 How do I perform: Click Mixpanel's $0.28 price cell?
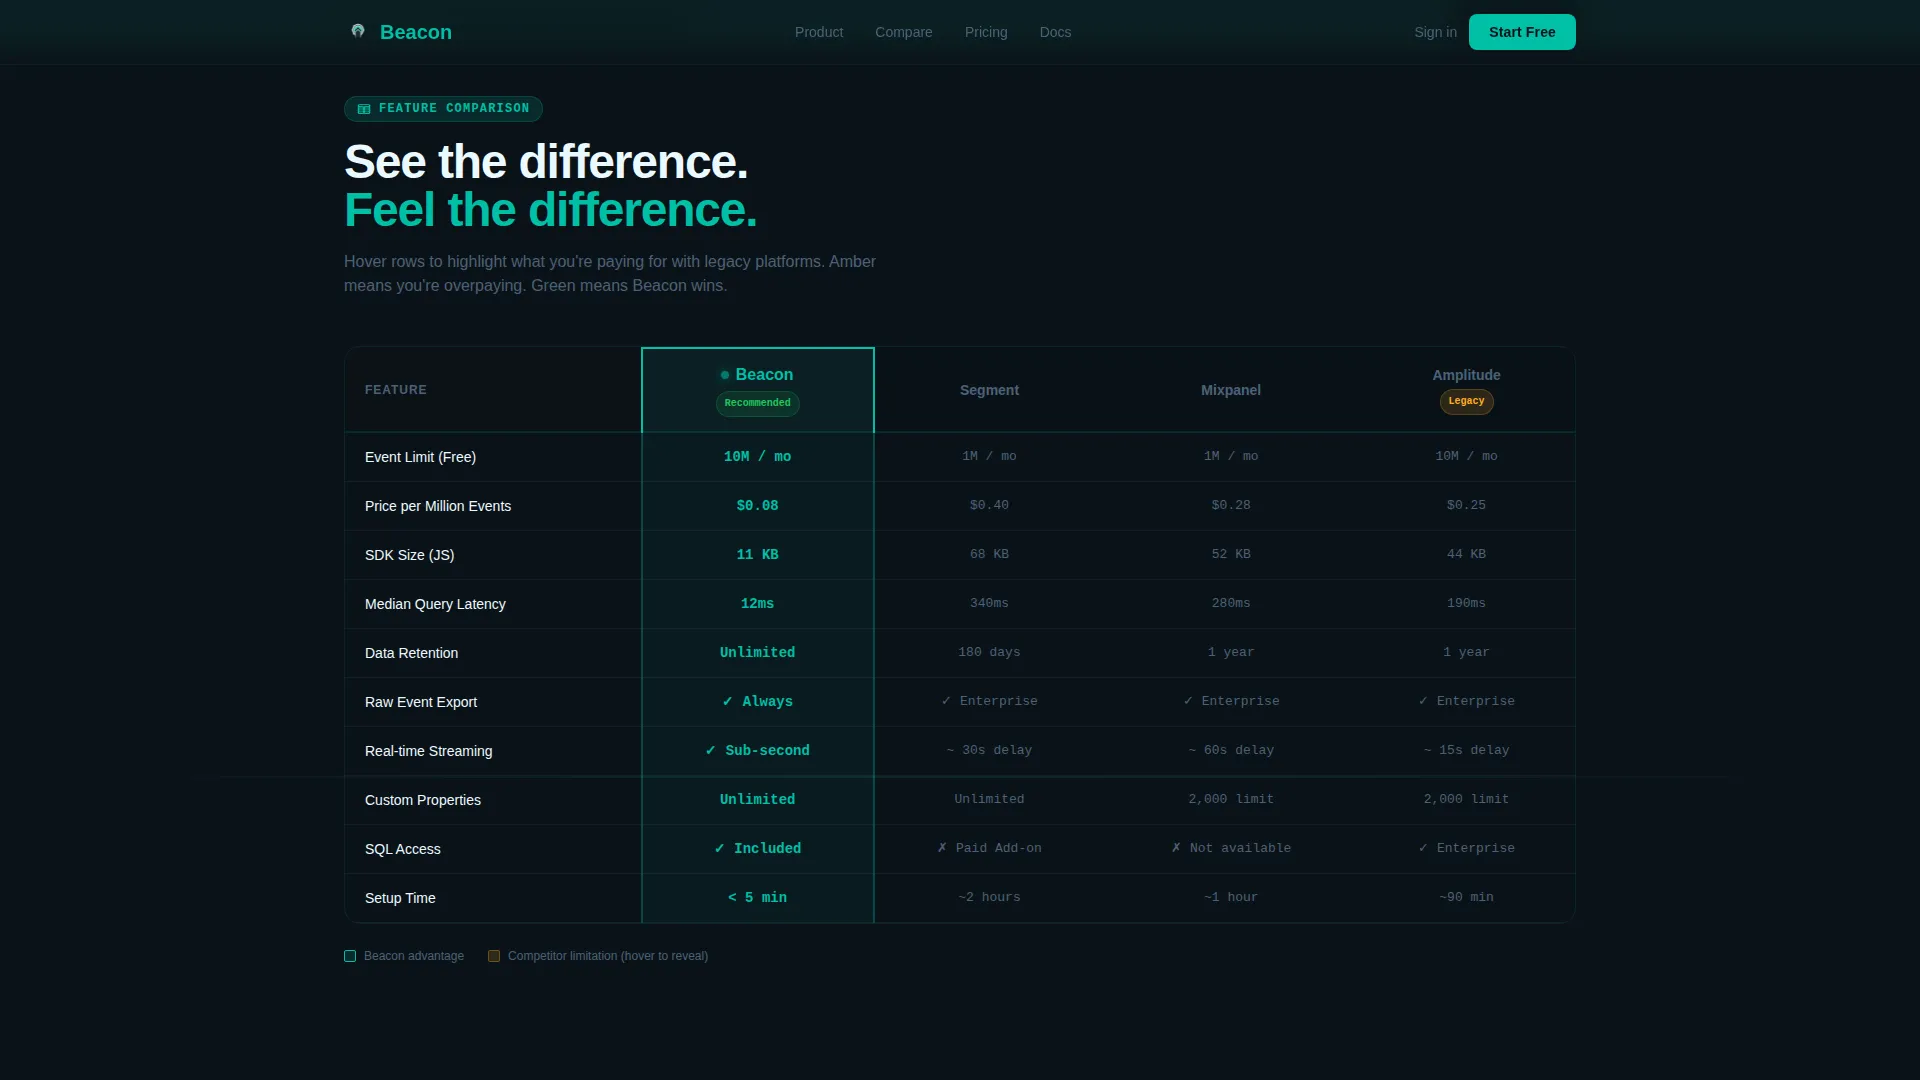tap(1231, 506)
